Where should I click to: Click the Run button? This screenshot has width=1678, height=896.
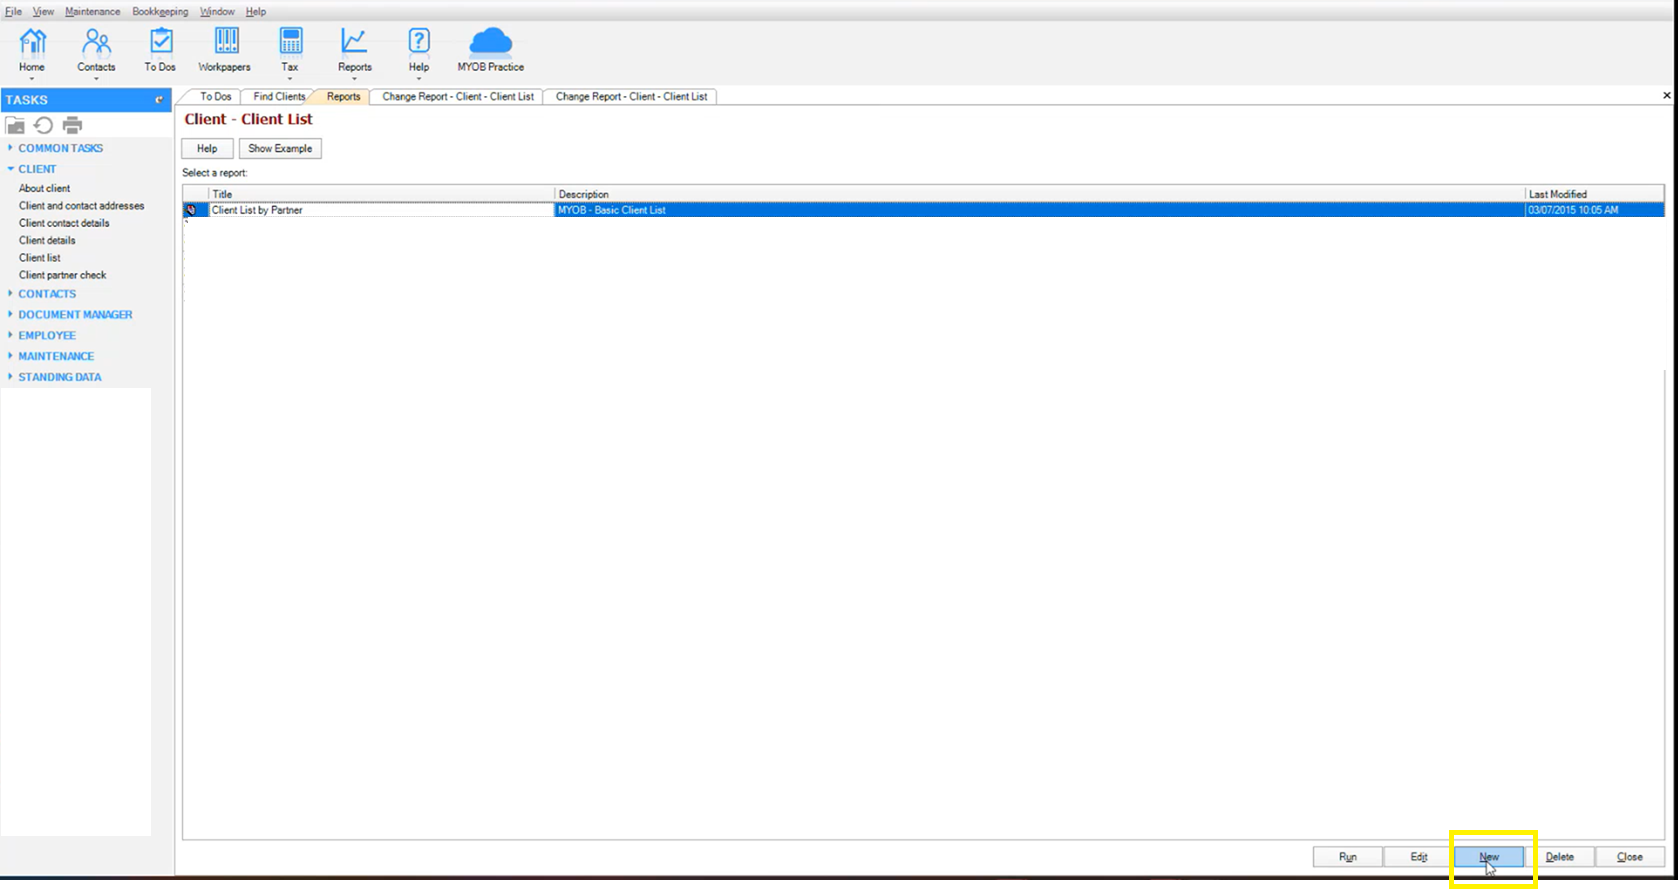pyautogui.click(x=1348, y=857)
